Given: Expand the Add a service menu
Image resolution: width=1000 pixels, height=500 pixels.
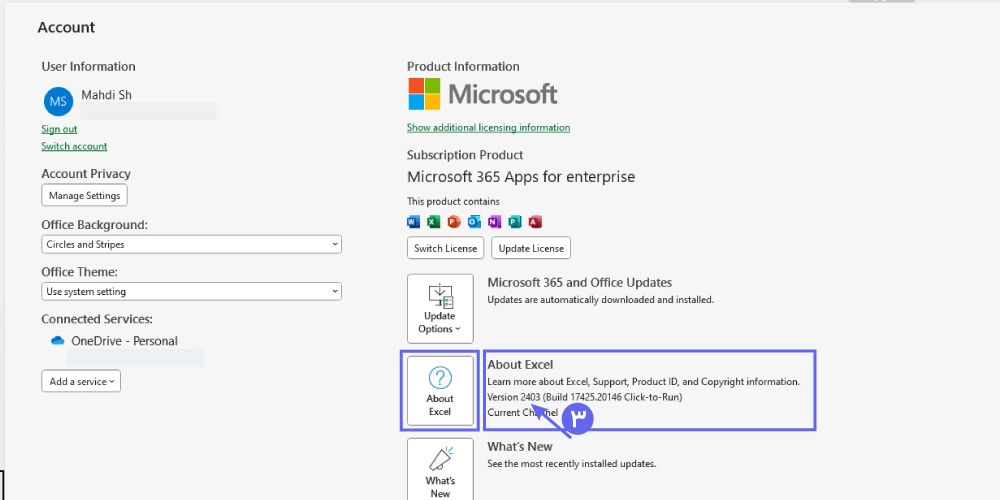Looking at the screenshot, I should pyautogui.click(x=81, y=381).
